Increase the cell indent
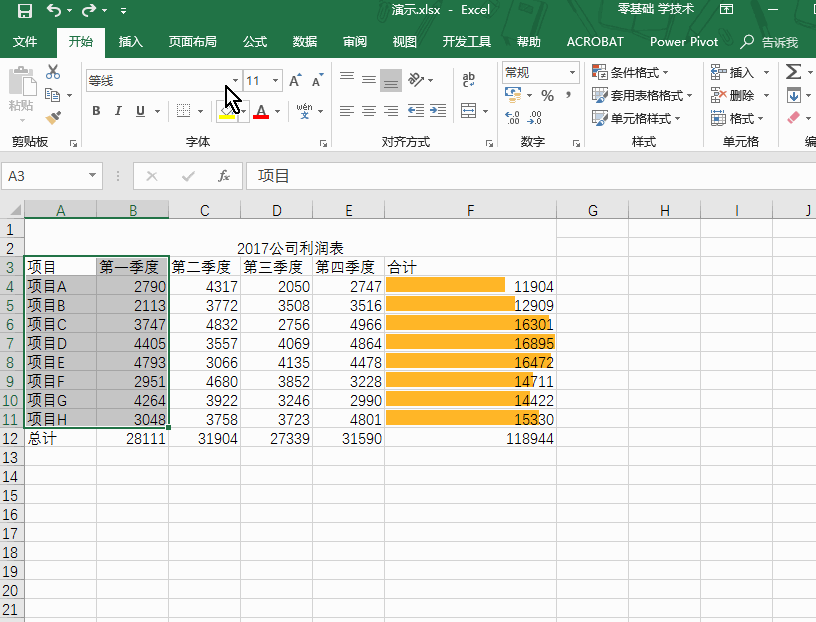Image resolution: width=816 pixels, height=622 pixels. click(x=438, y=111)
